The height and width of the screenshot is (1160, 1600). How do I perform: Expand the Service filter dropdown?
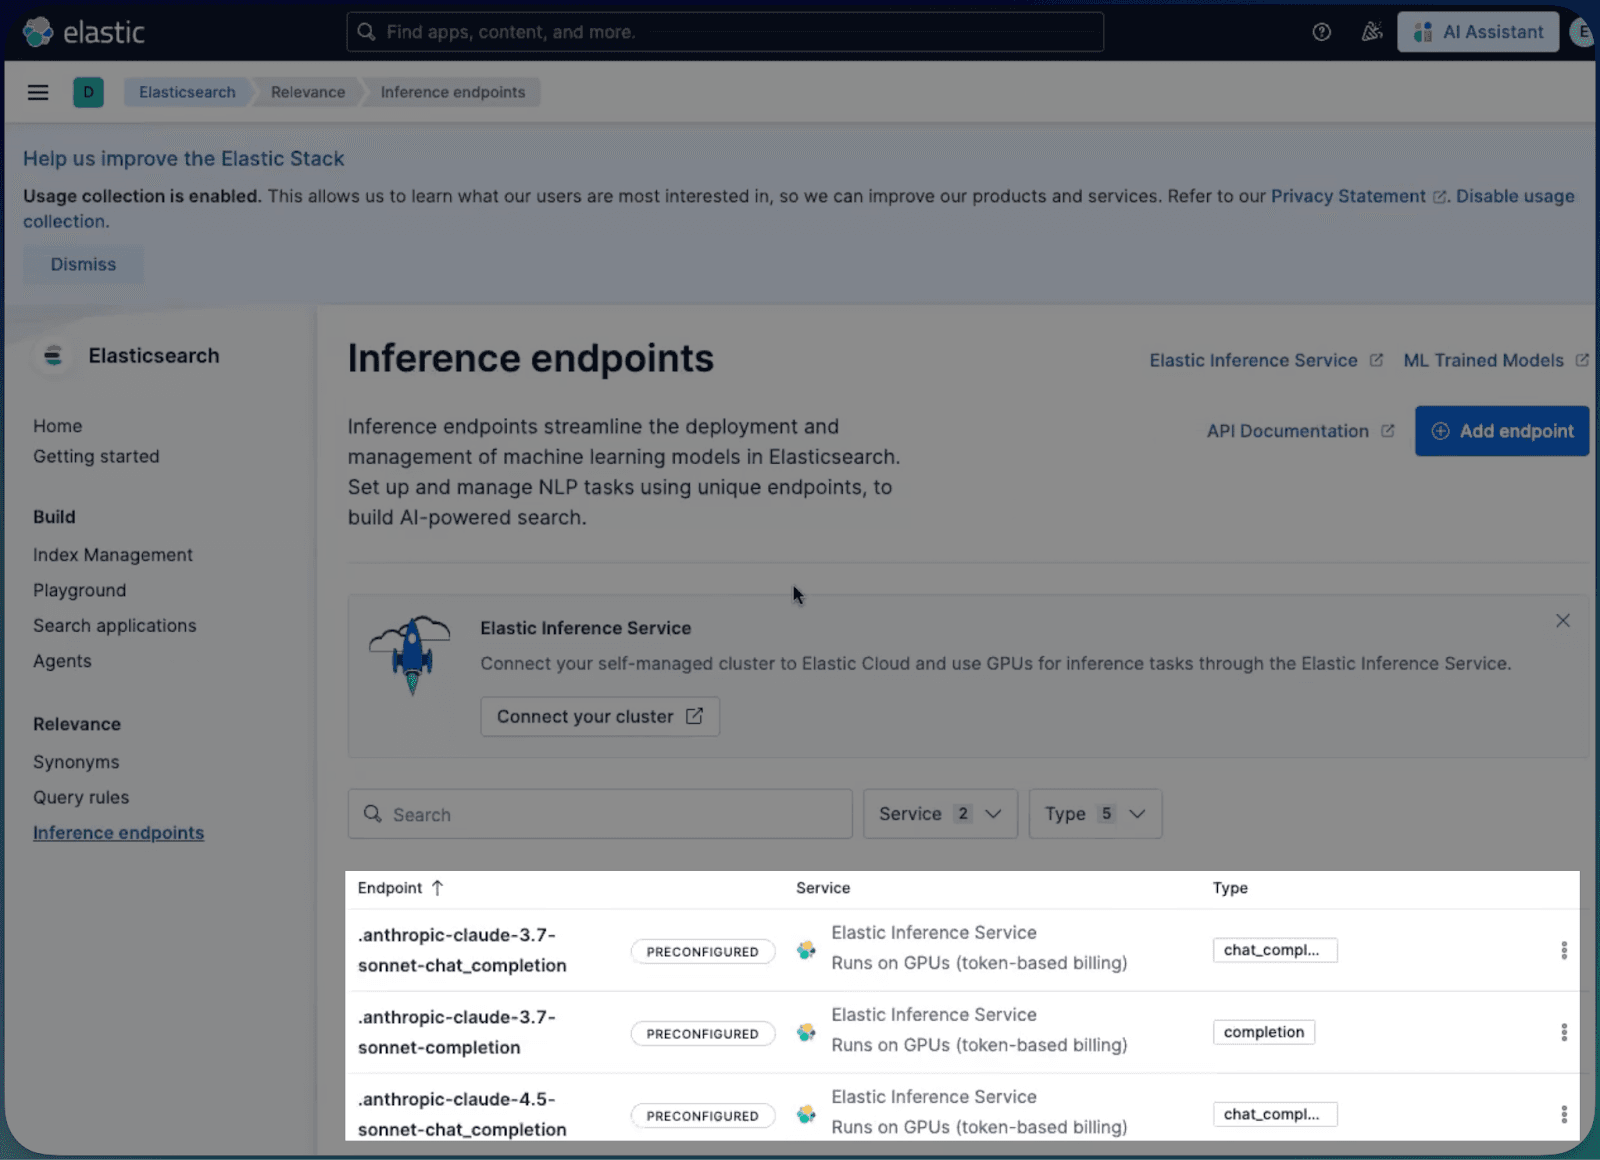(x=938, y=813)
